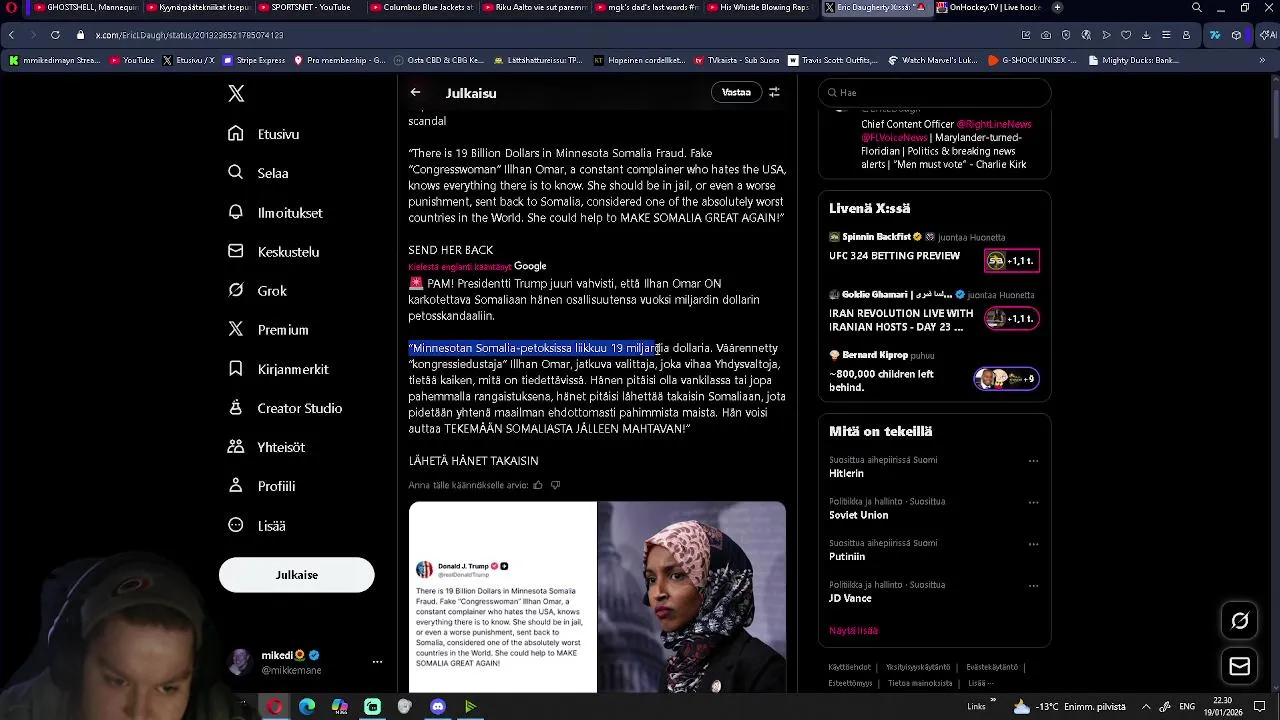Open Stripe Express bookmark

coord(253,60)
